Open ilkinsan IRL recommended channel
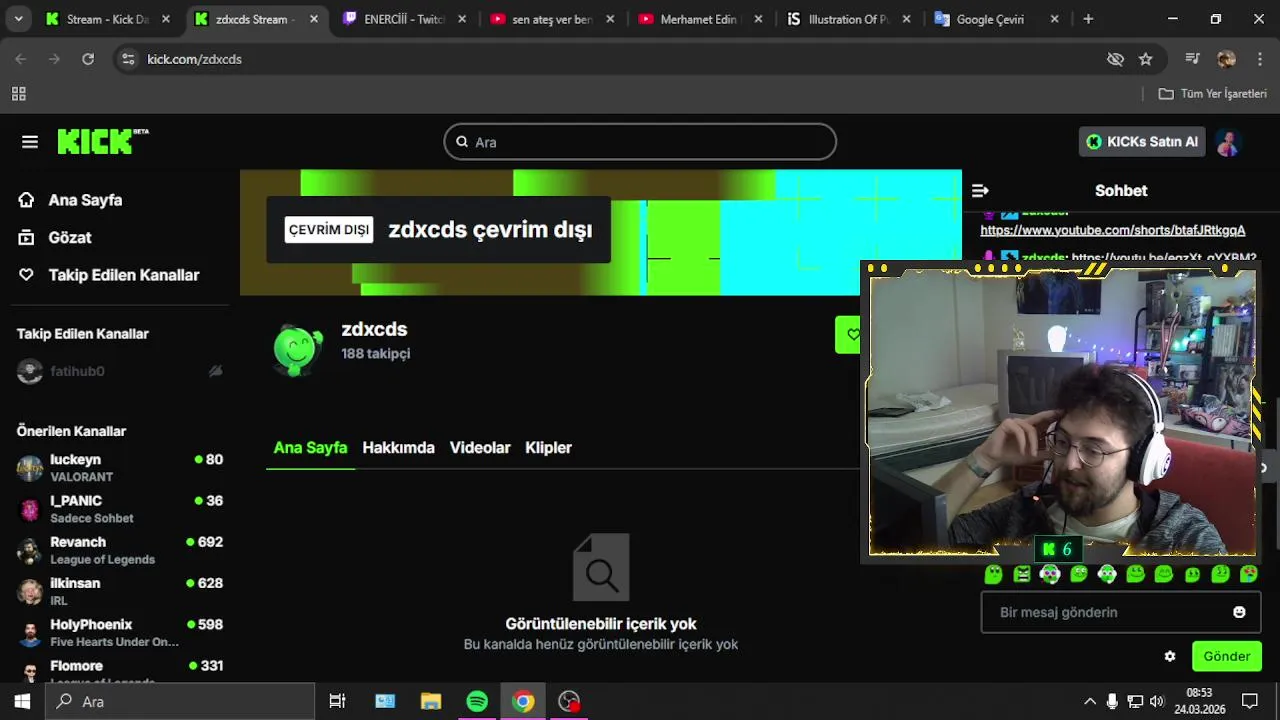The width and height of the screenshot is (1280, 720). (119, 592)
